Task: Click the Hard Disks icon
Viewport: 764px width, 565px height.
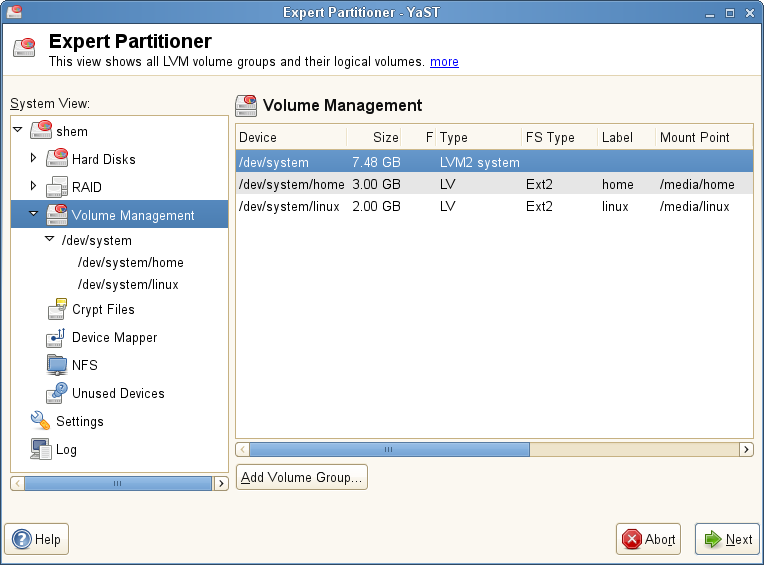Action: tap(57, 159)
